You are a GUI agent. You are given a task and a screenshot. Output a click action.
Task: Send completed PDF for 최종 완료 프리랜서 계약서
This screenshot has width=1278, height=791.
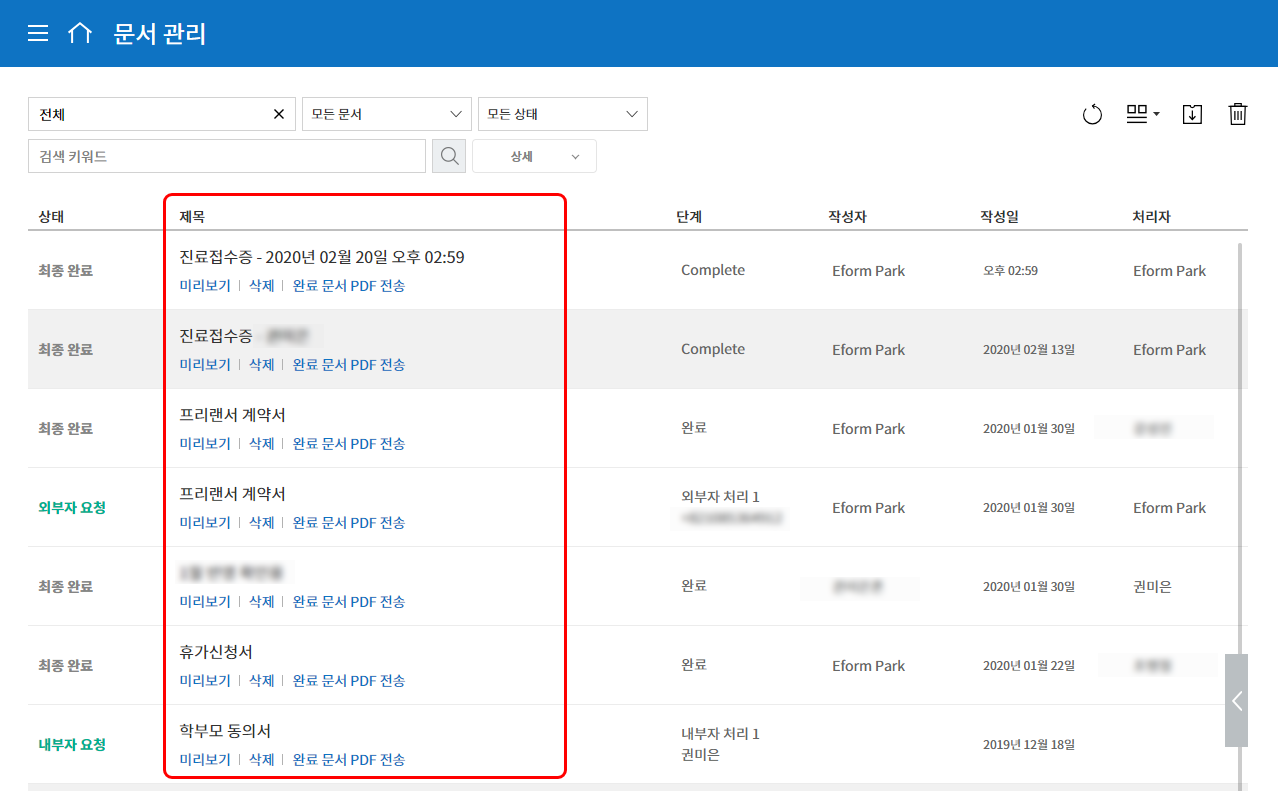pyautogui.click(x=349, y=444)
